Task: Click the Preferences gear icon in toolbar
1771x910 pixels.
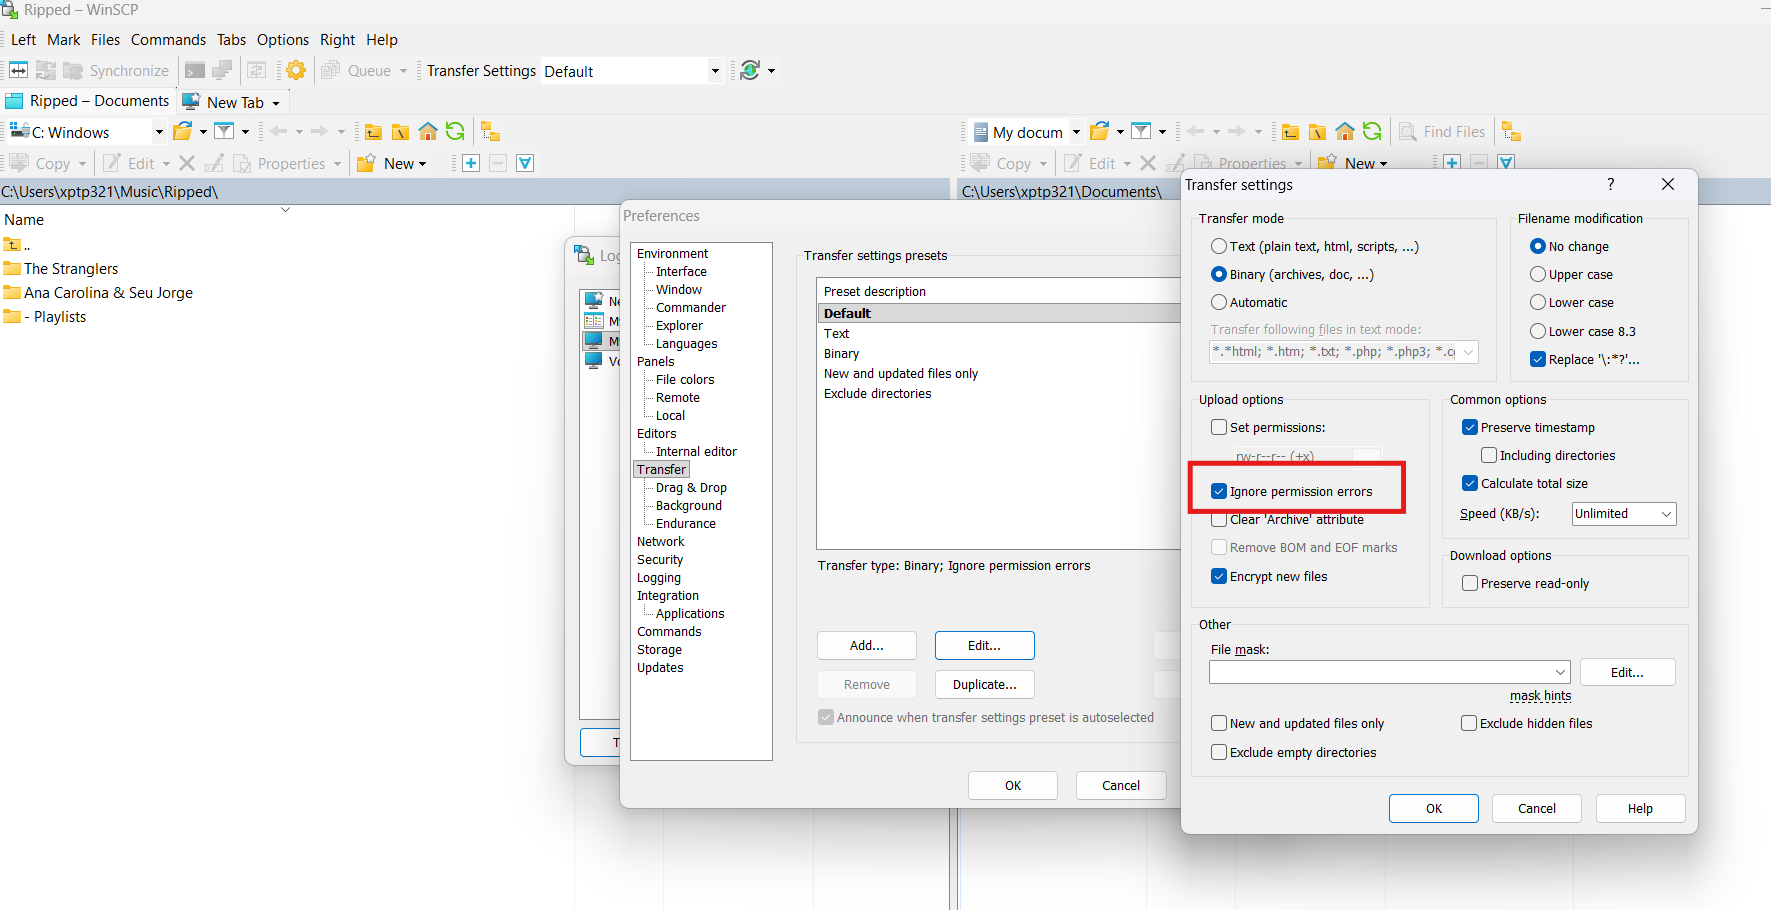Action: (296, 70)
